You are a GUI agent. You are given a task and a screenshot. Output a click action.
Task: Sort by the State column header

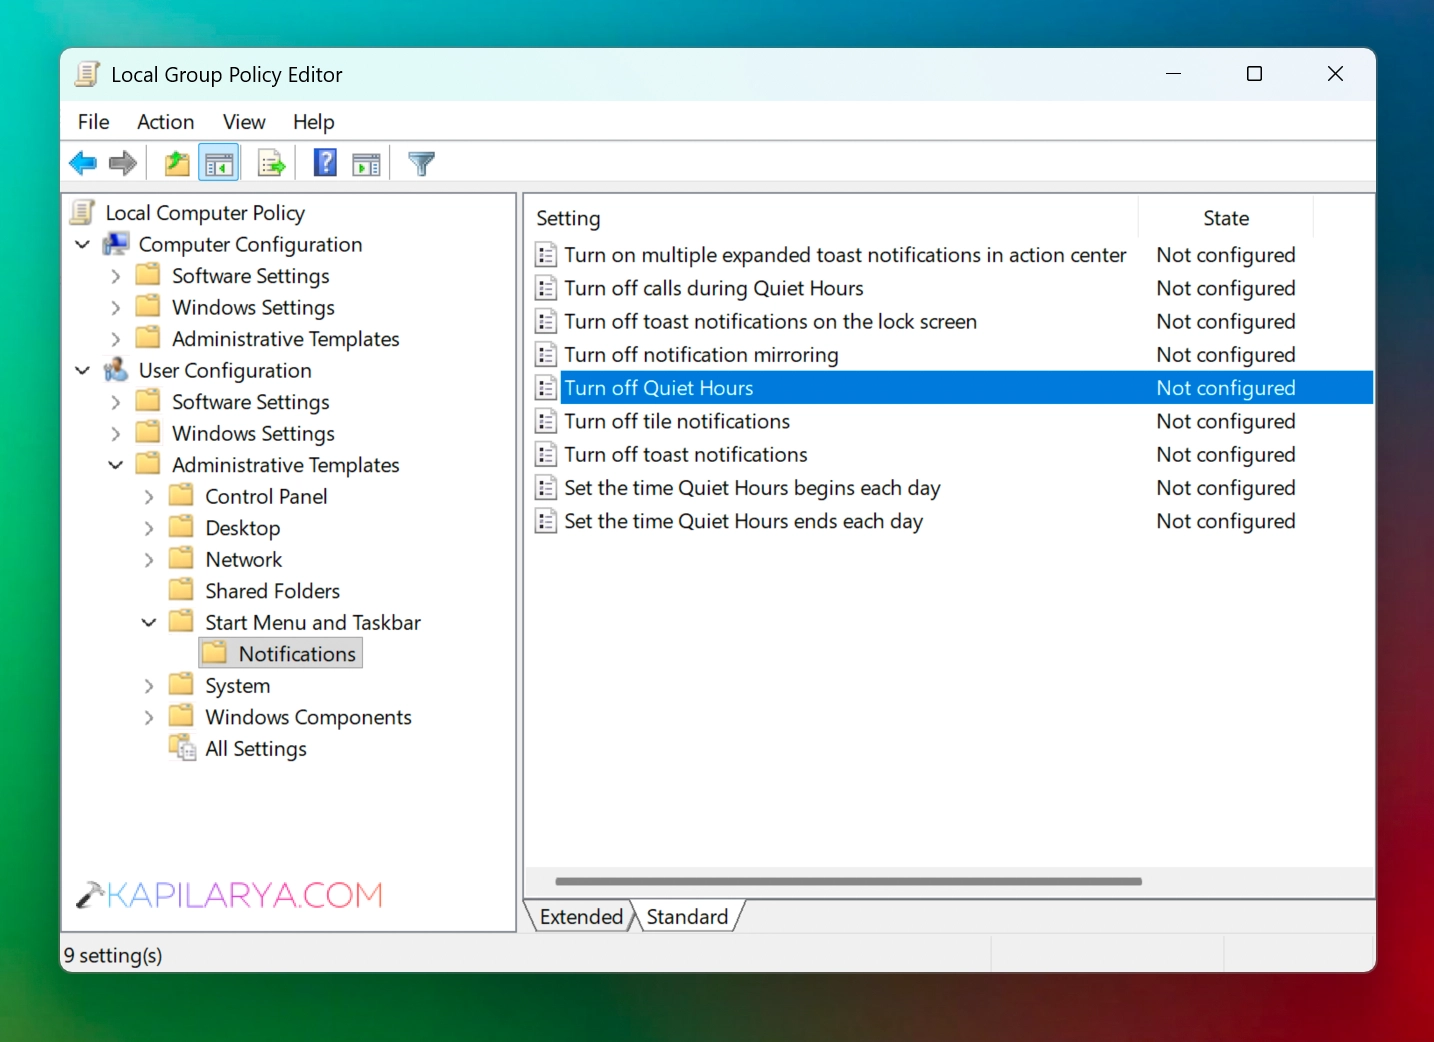[x=1226, y=218]
